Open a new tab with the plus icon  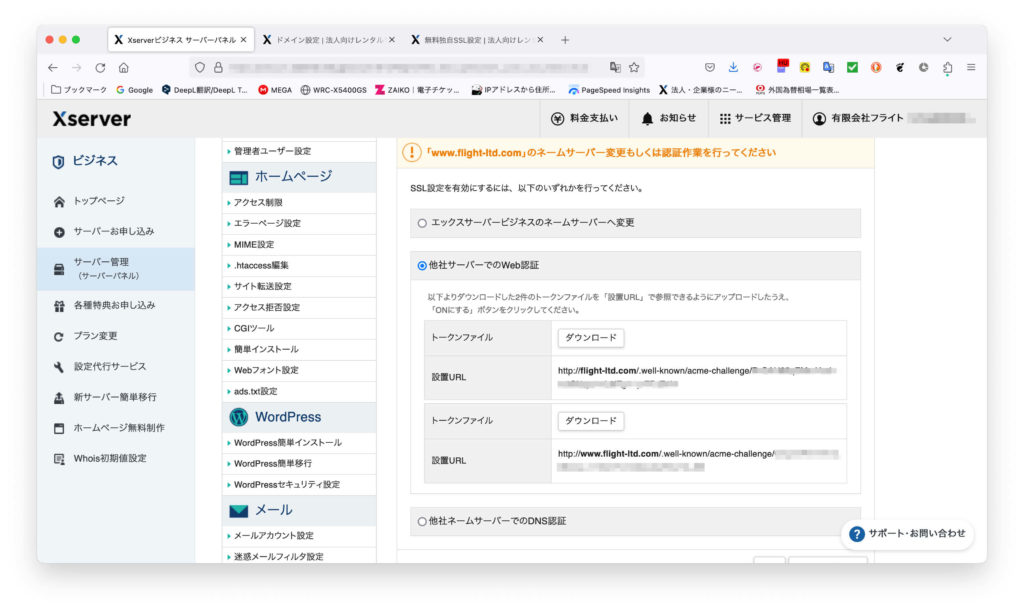coord(565,40)
